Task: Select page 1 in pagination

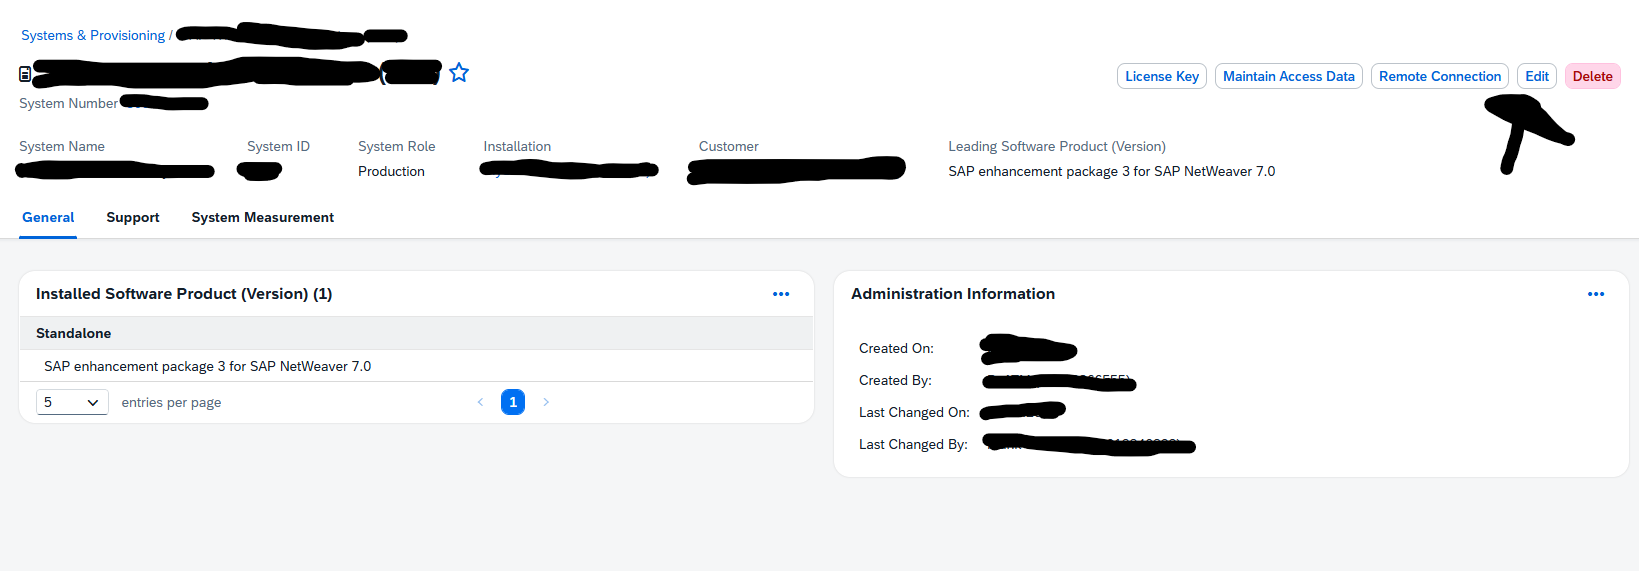Action: coord(513,402)
